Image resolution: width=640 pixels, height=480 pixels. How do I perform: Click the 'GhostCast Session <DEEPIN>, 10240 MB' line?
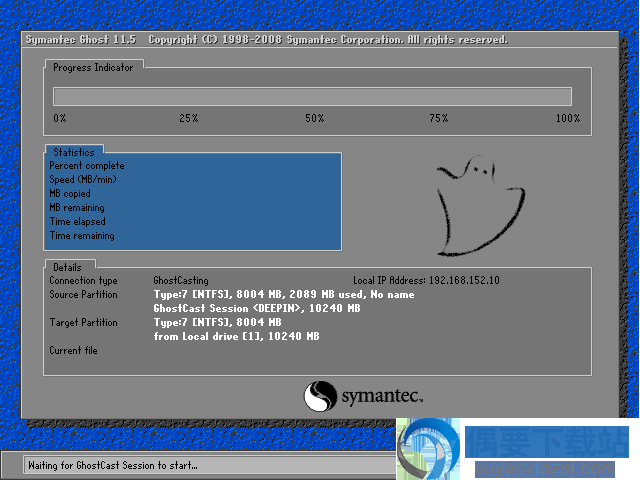pyautogui.click(x=257, y=309)
